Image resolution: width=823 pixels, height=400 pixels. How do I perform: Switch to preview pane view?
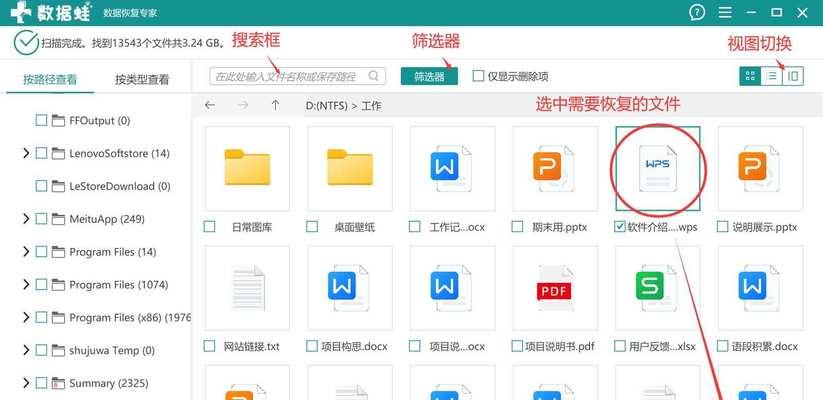[793, 76]
